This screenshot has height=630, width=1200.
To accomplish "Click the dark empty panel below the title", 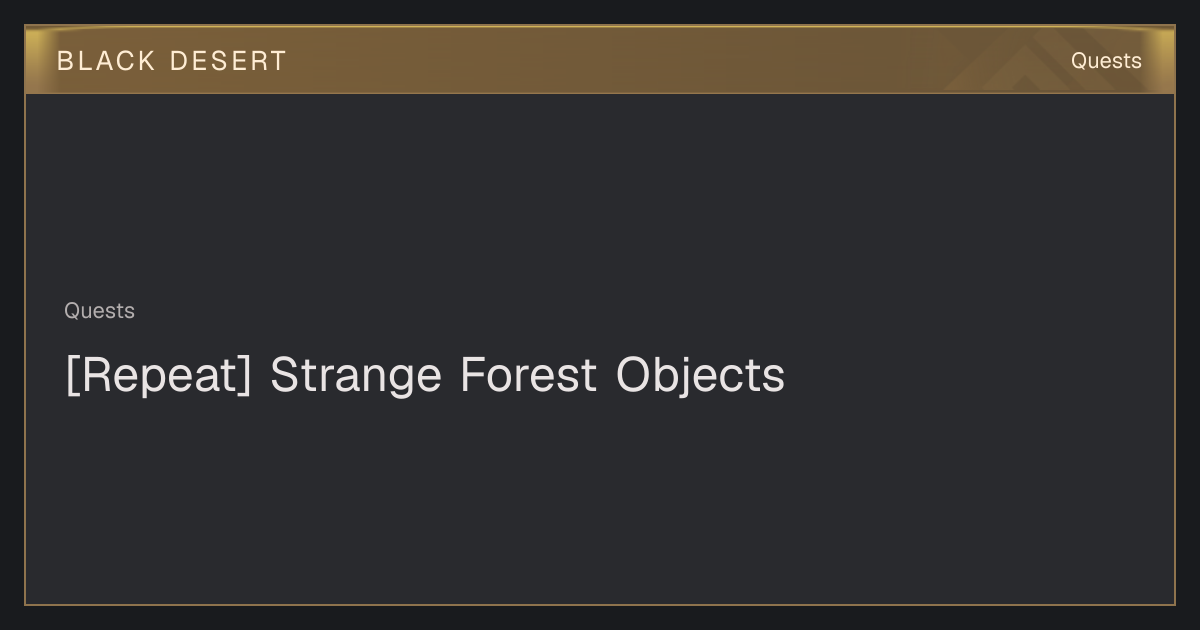I will 600,500.
